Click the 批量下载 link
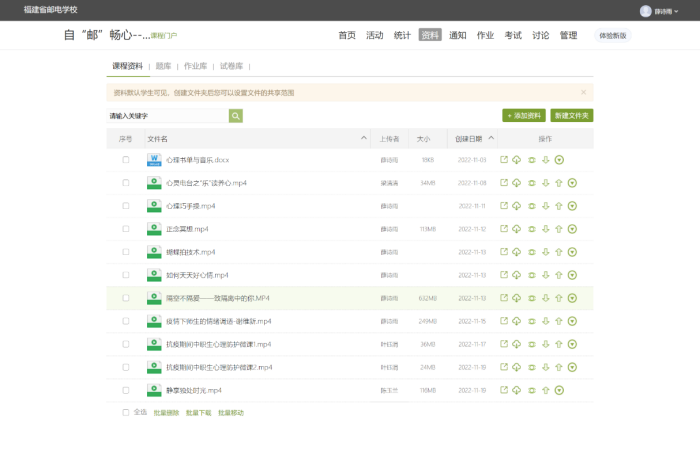 [x=198, y=412]
